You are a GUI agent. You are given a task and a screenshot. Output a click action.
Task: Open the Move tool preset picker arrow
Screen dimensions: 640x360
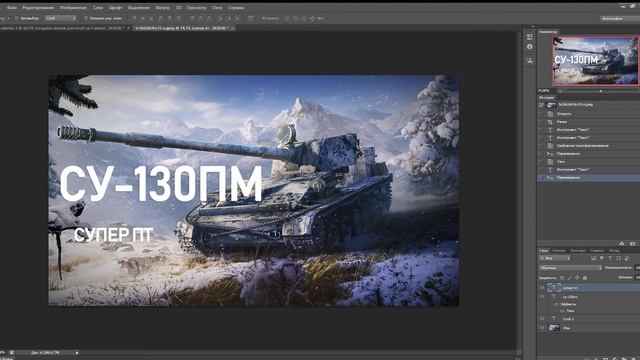9,18
